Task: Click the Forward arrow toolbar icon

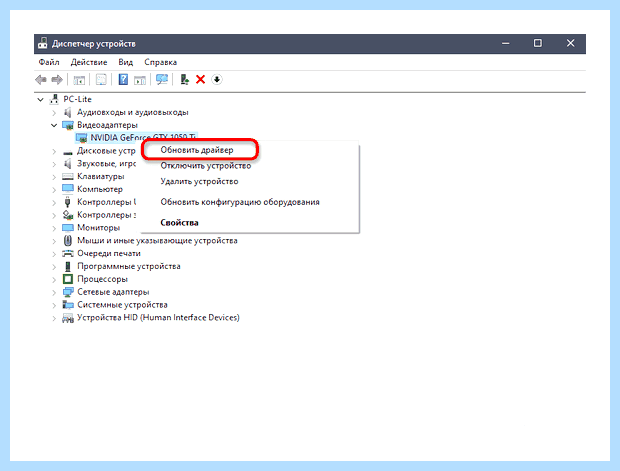Action: 57,80
